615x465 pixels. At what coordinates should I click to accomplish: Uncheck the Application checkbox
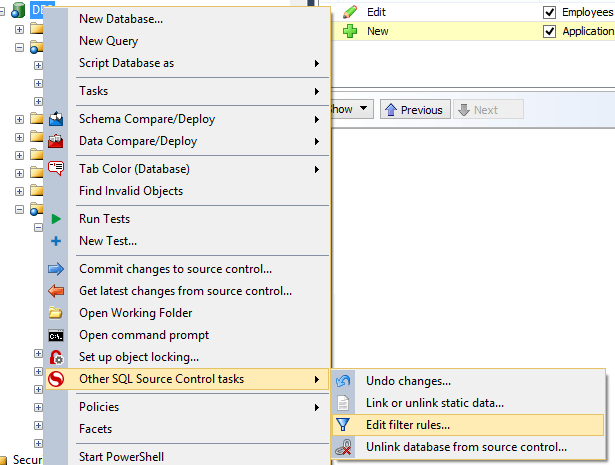549,32
